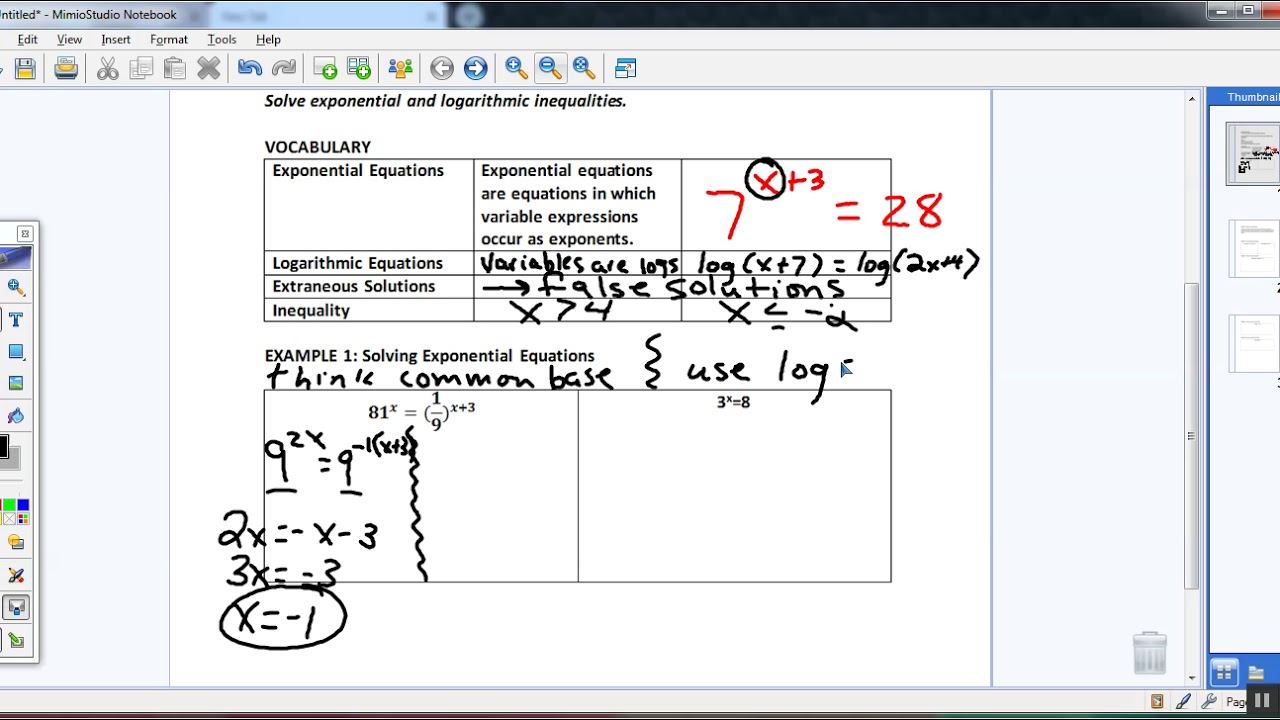Select the rectangle Shape tool
Viewport: 1280px width, 720px height.
click(16, 351)
